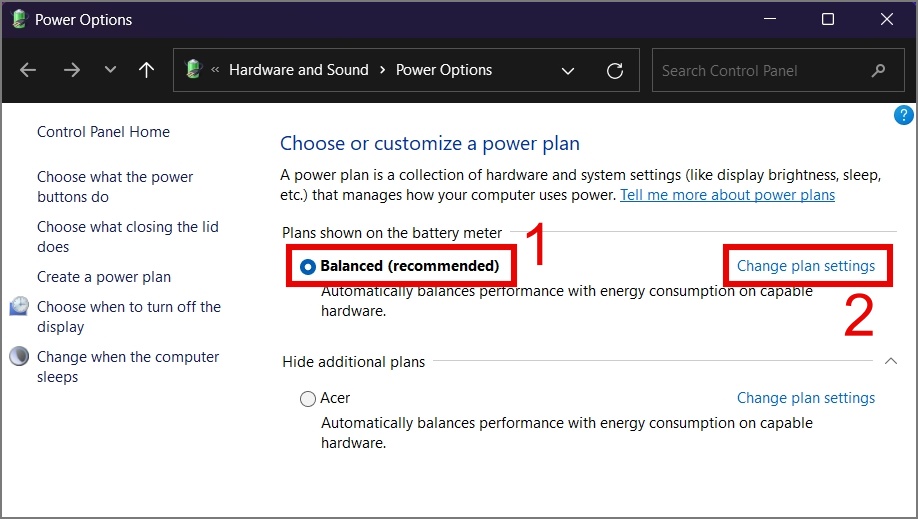Click the Hide additional plans label
Viewport: 918px width, 519px height.
353,362
